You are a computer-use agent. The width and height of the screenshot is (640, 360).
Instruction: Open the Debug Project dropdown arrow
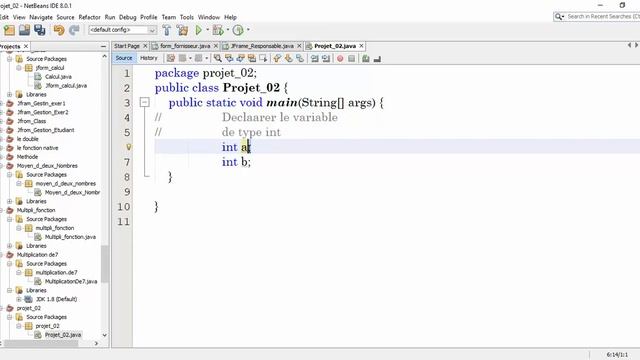228,30
